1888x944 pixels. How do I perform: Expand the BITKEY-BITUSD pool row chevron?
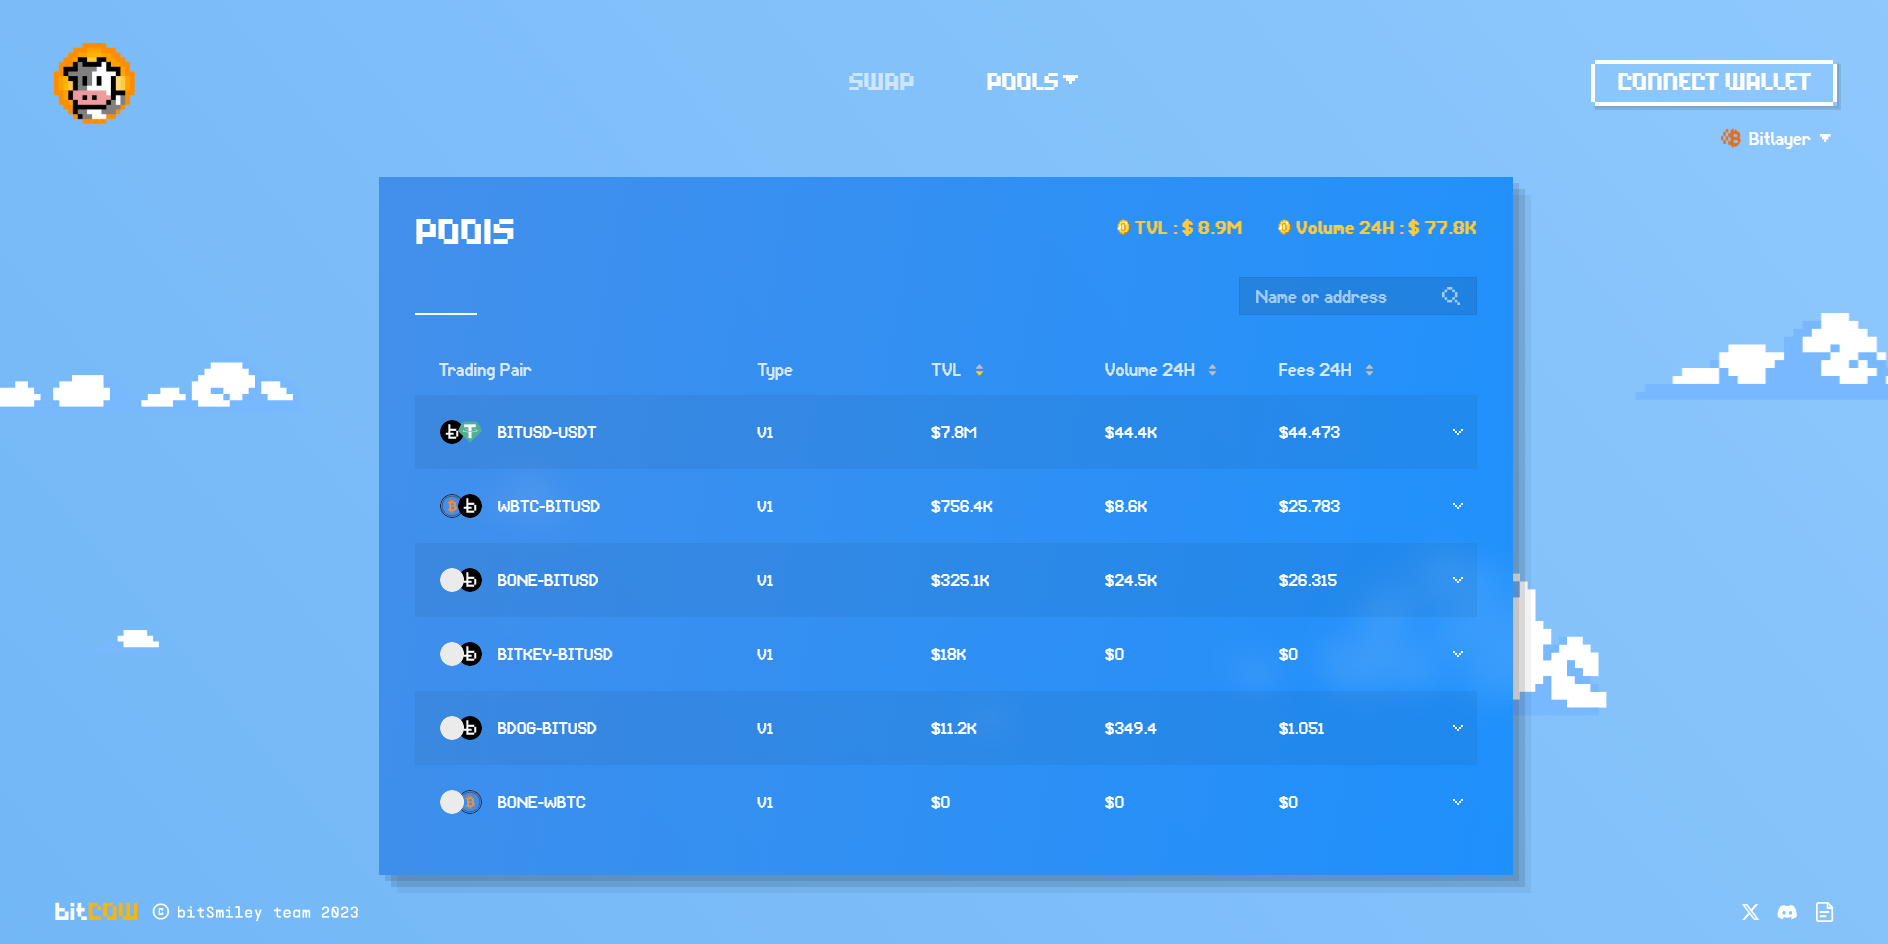(1458, 654)
